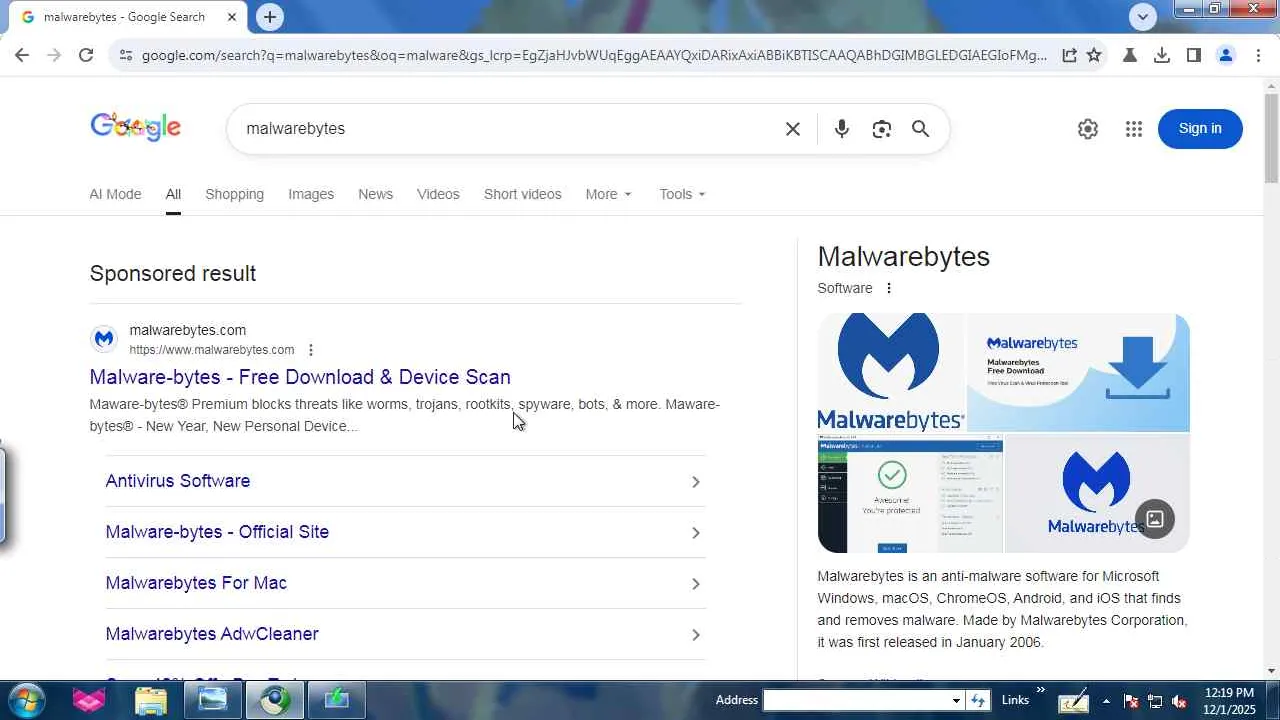Click the more images icon in knowledge panel

pos(1155,519)
